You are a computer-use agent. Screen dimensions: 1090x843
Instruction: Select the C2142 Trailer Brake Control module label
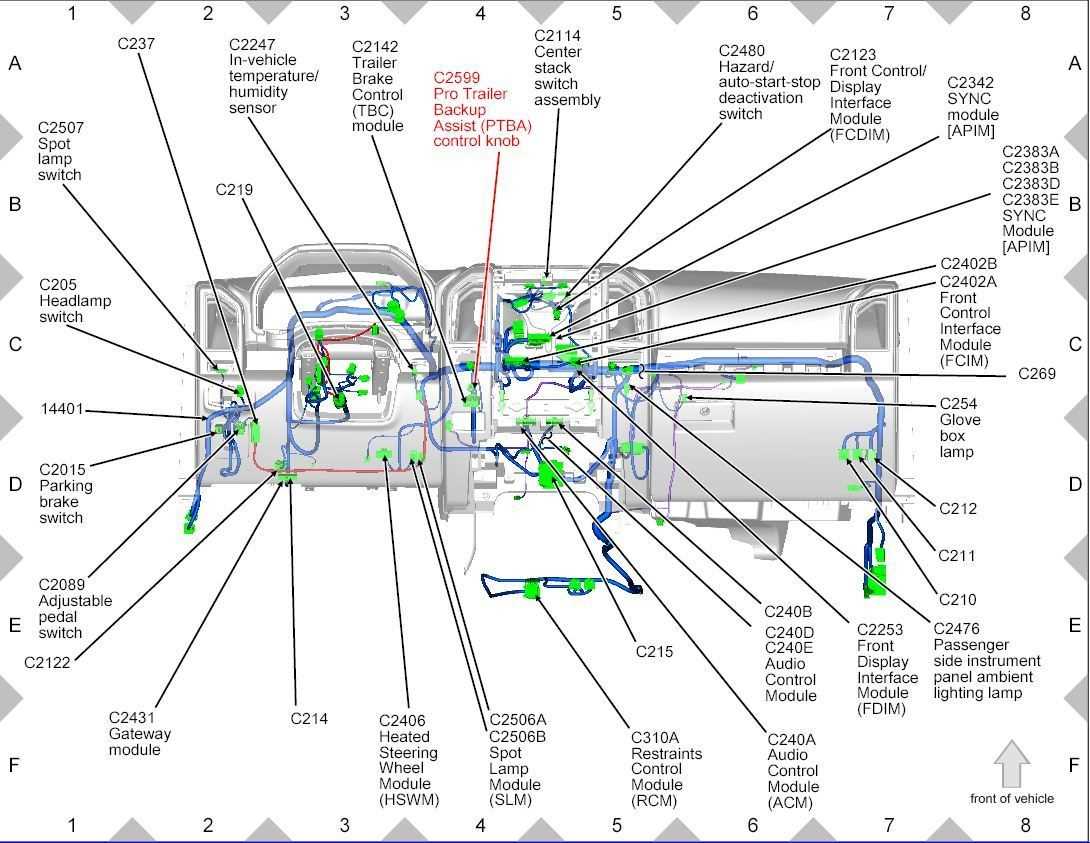pyautogui.click(x=377, y=86)
